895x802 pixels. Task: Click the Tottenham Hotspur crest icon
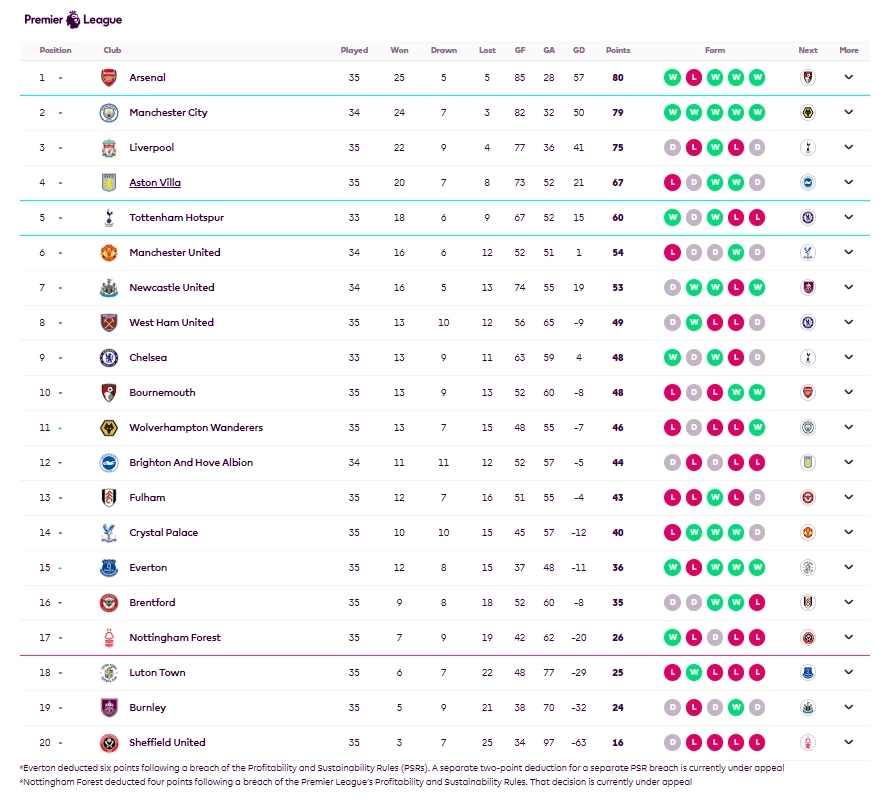(x=109, y=218)
